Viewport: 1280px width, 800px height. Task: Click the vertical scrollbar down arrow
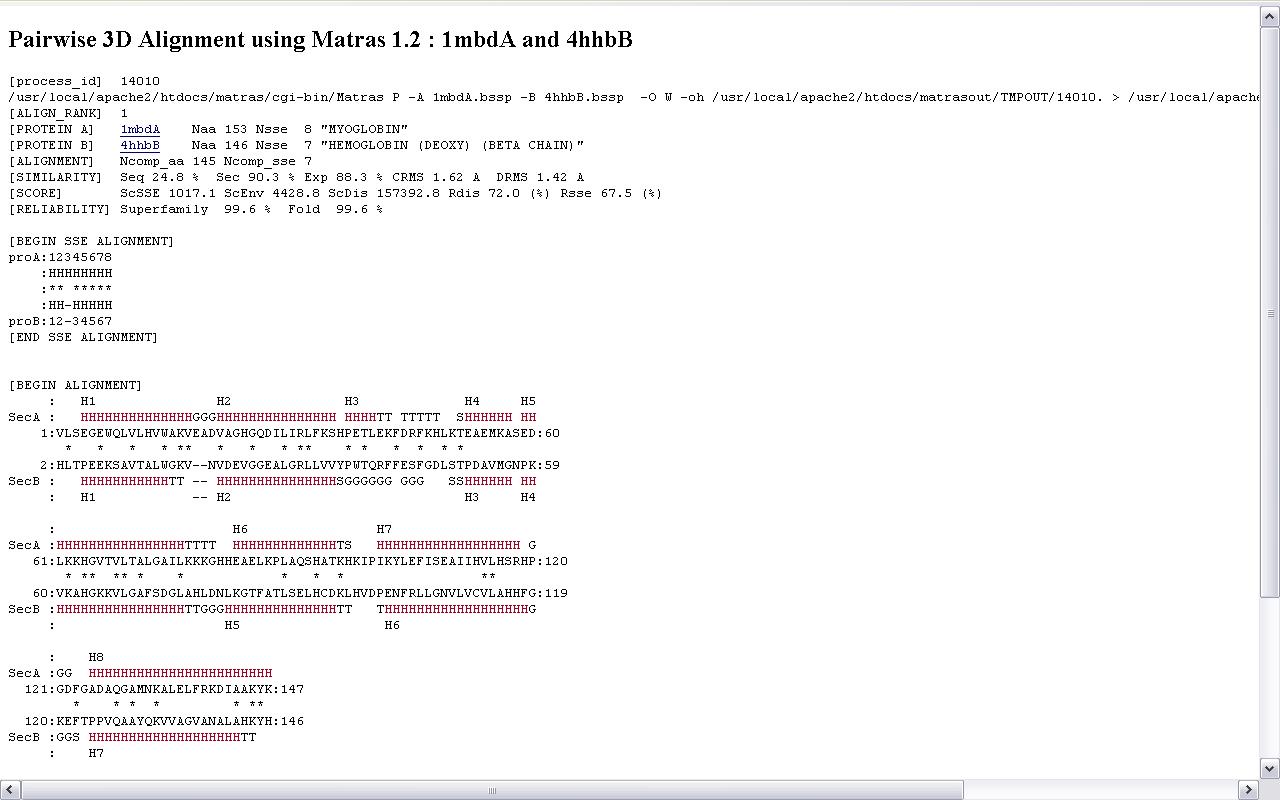pyautogui.click(x=1270, y=769)
